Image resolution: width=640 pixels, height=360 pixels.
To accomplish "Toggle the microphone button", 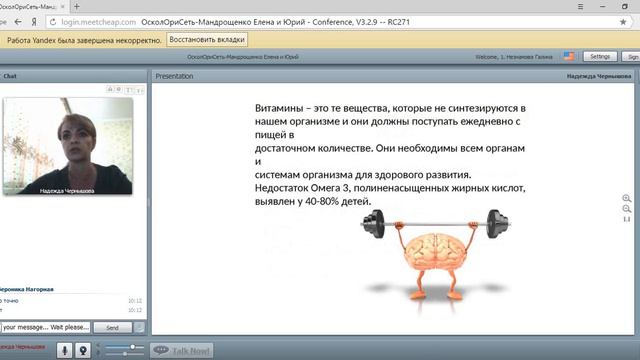I will pos(64,350).
